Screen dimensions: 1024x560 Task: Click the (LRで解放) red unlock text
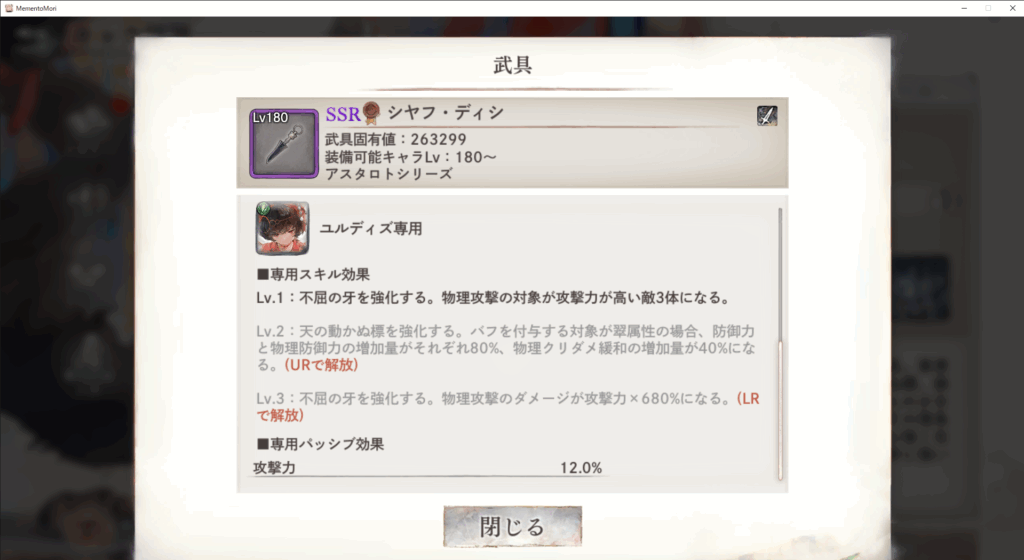(x=507, y=407)
